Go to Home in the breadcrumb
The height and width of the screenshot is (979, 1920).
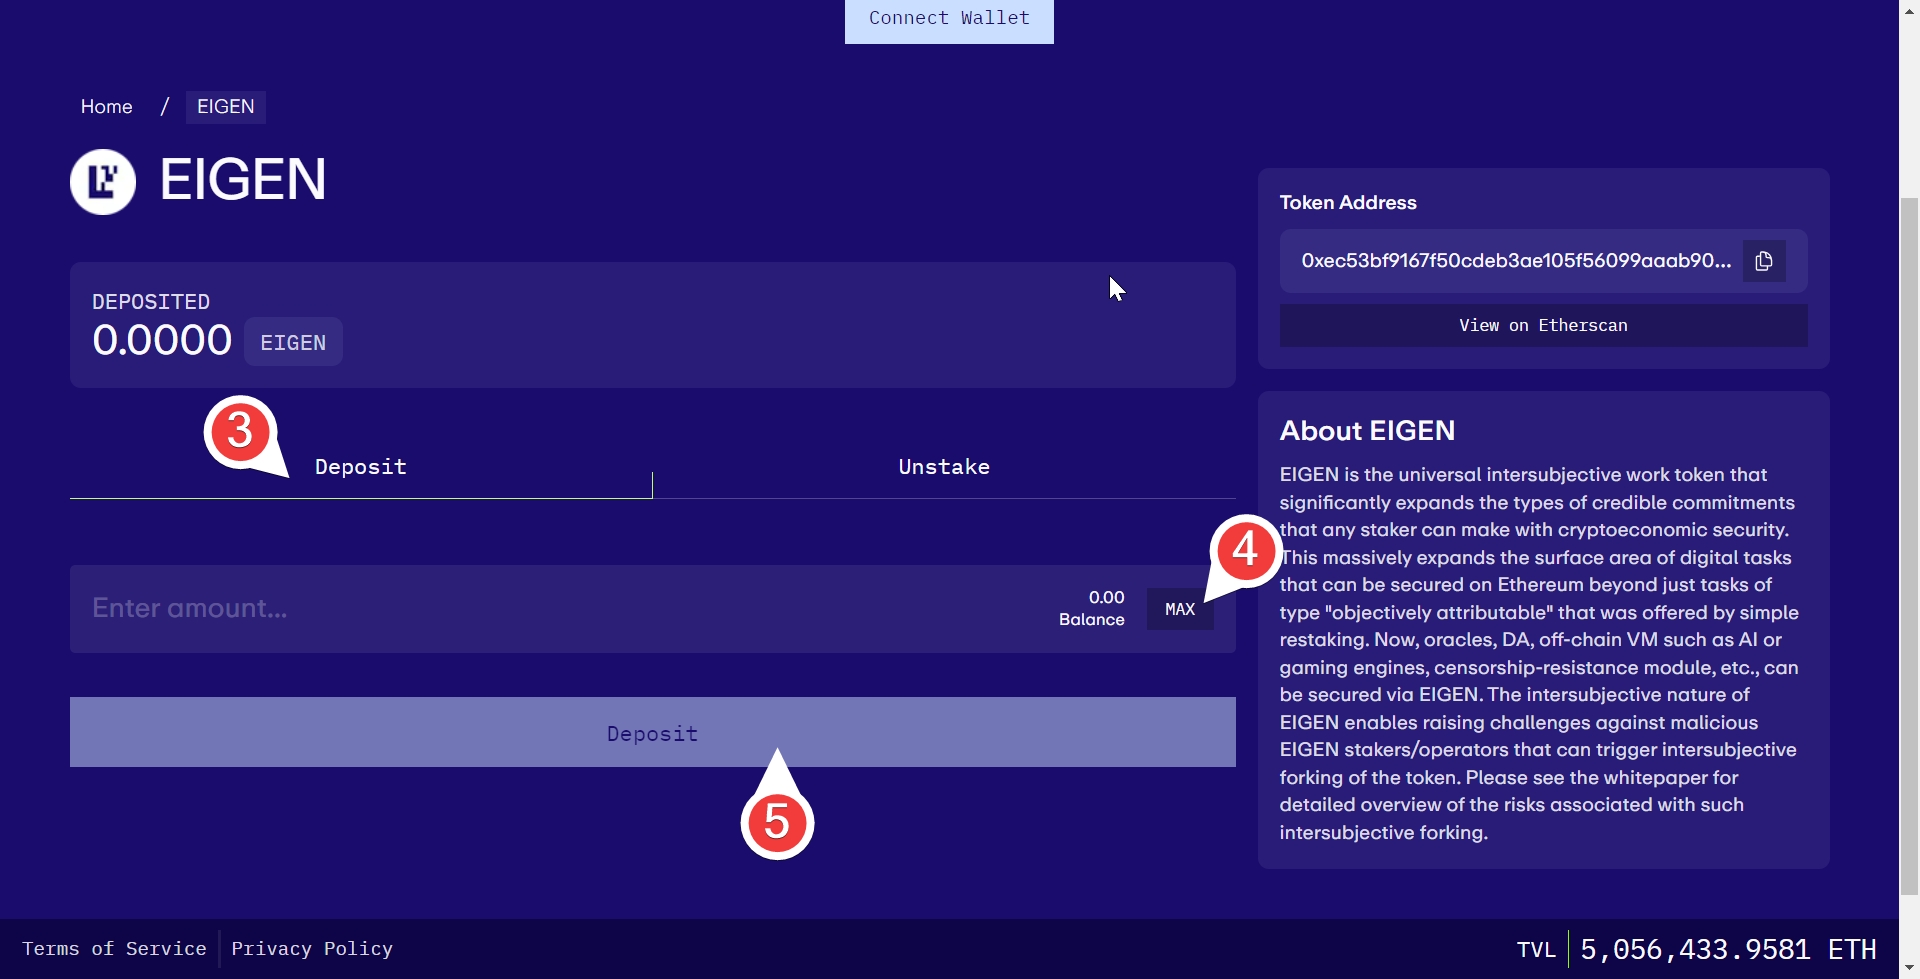(107, 107)
